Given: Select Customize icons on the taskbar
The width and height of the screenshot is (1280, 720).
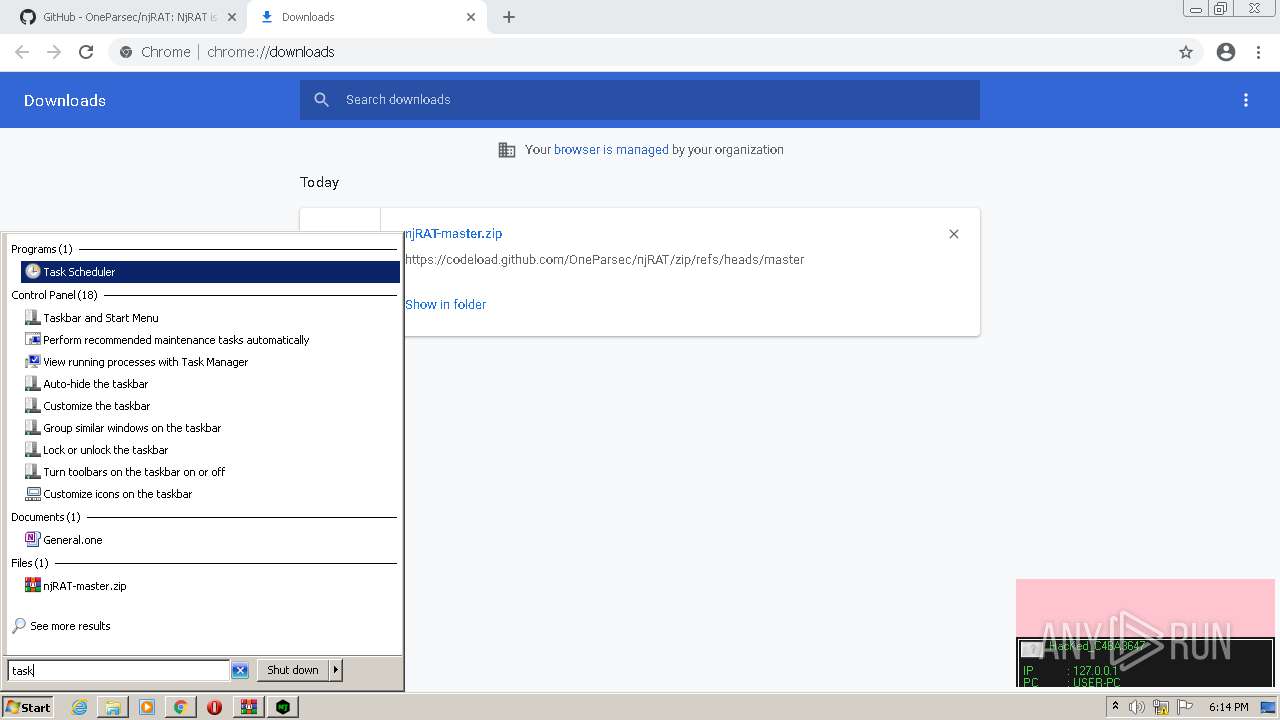Looking at the screenshot, I should tap(117, 494).
